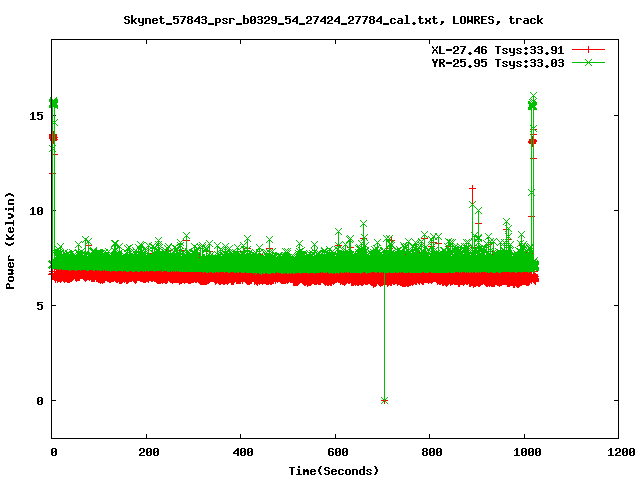This screenshot has width=640, height=480.
Task: Click the y-axis tick label 15
Action: click(x=36, y=116)
